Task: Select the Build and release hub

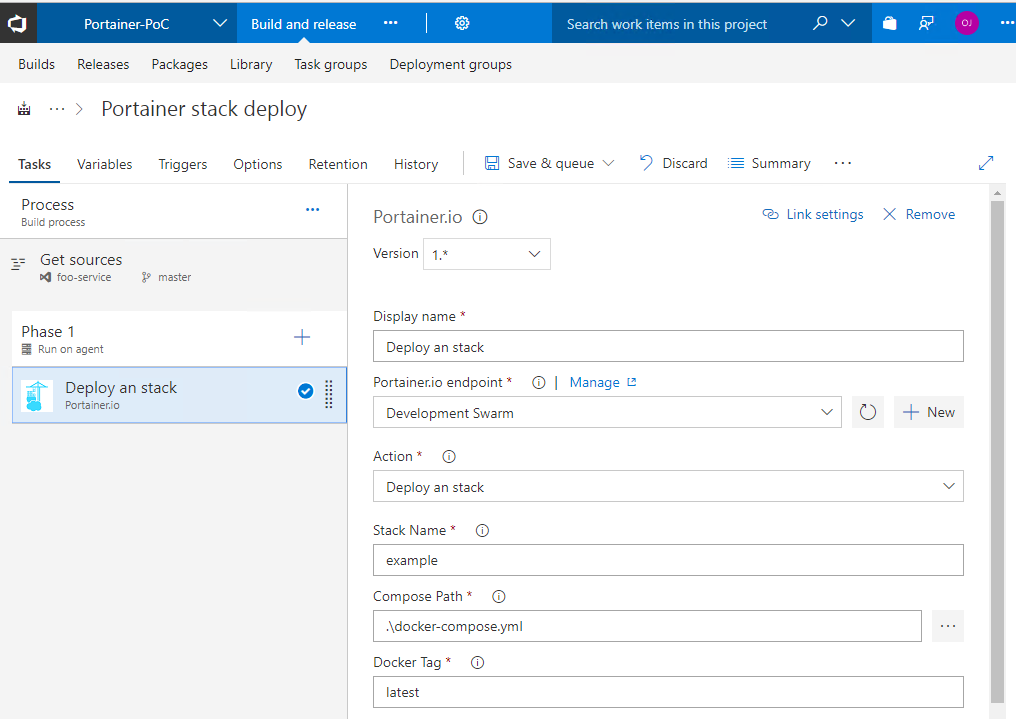Action: click(x=303, y=24)
